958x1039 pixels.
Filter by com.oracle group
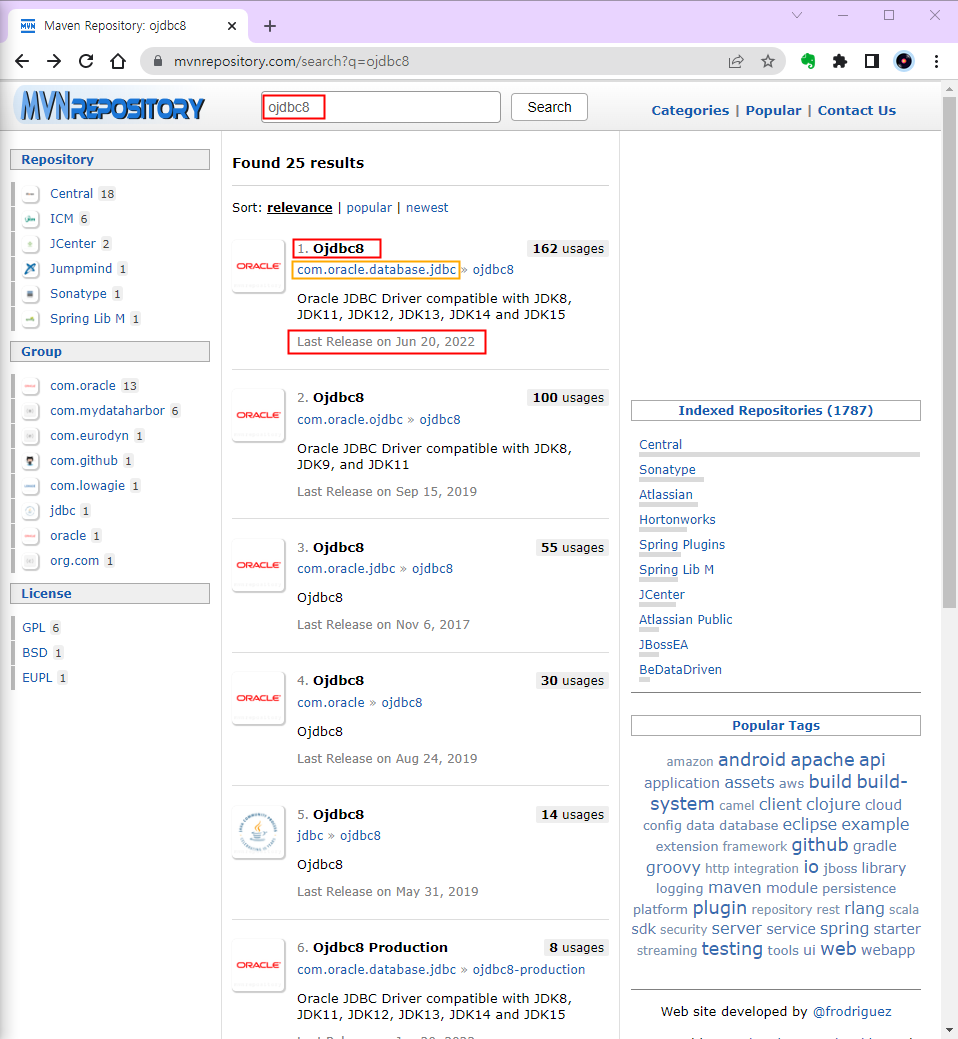(x=83, y=386)
